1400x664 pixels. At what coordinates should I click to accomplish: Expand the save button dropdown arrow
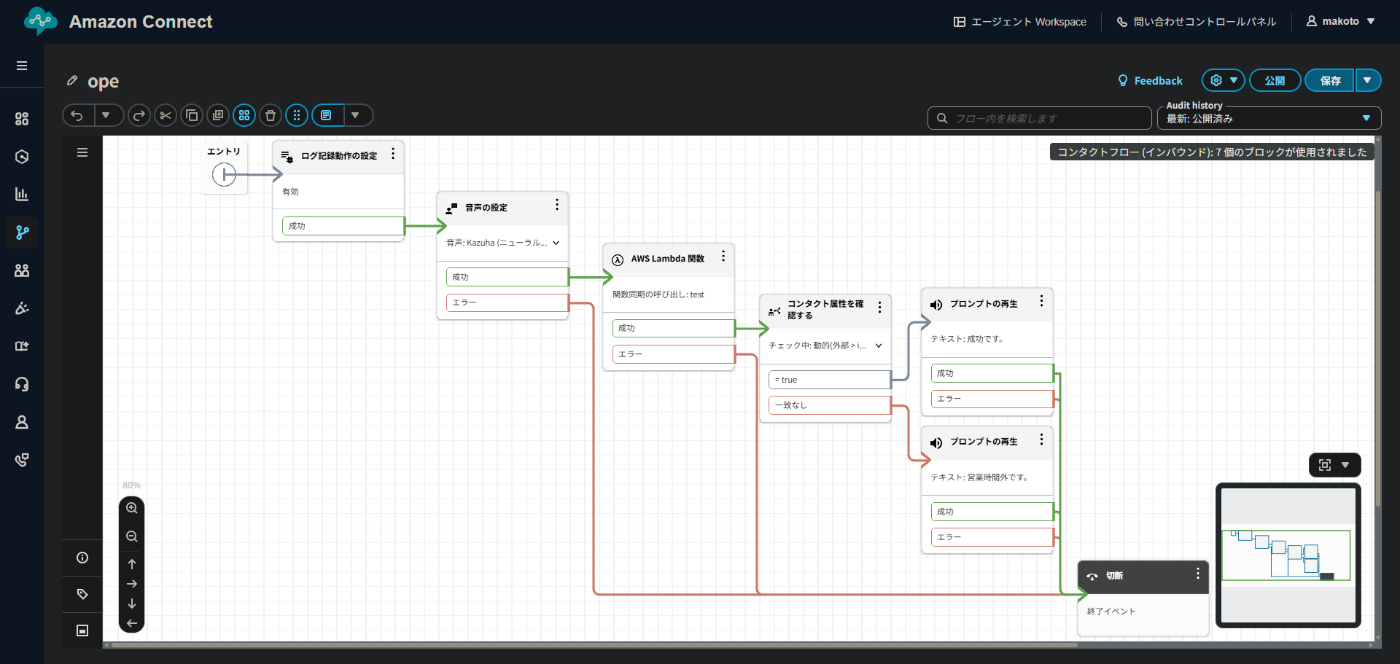pos(1368,81)
